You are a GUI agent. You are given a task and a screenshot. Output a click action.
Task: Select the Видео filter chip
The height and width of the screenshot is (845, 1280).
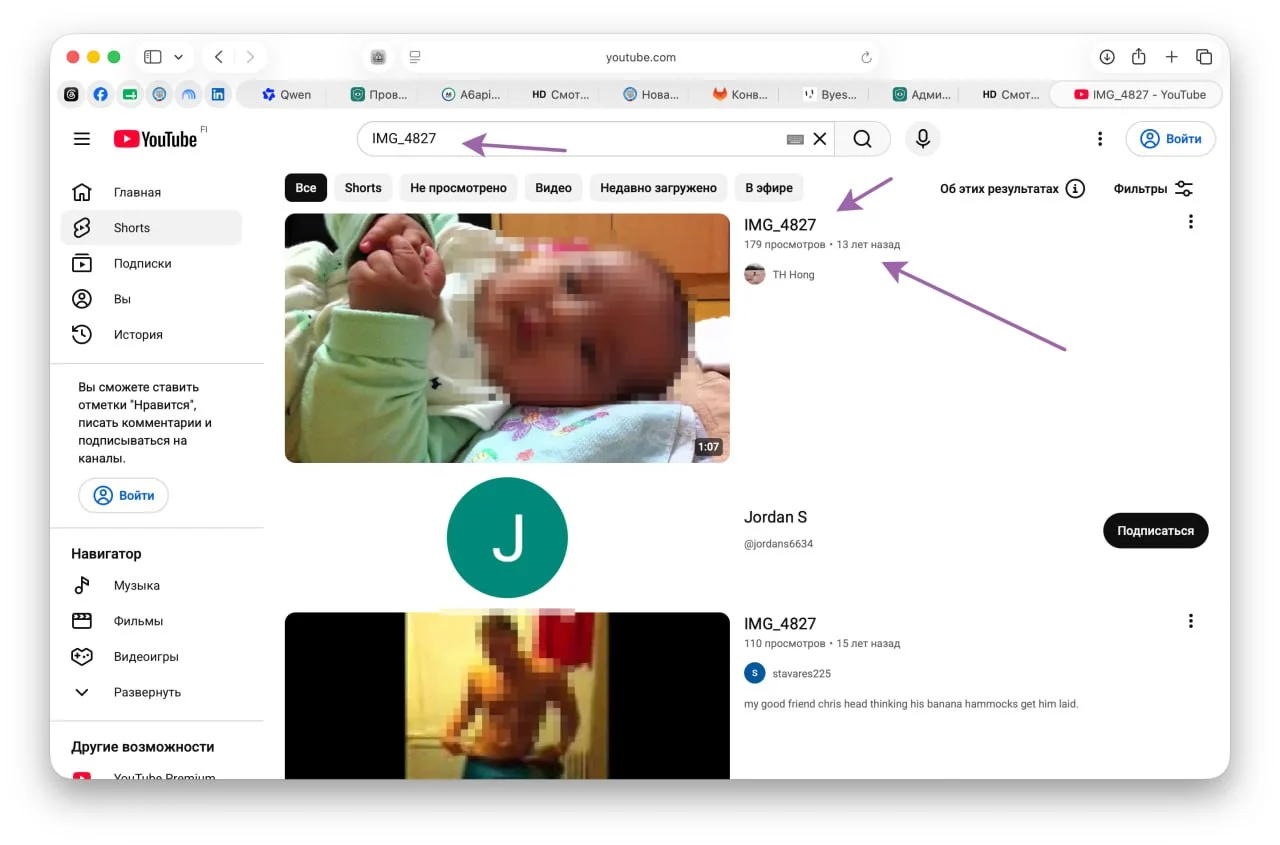(553, 188)
